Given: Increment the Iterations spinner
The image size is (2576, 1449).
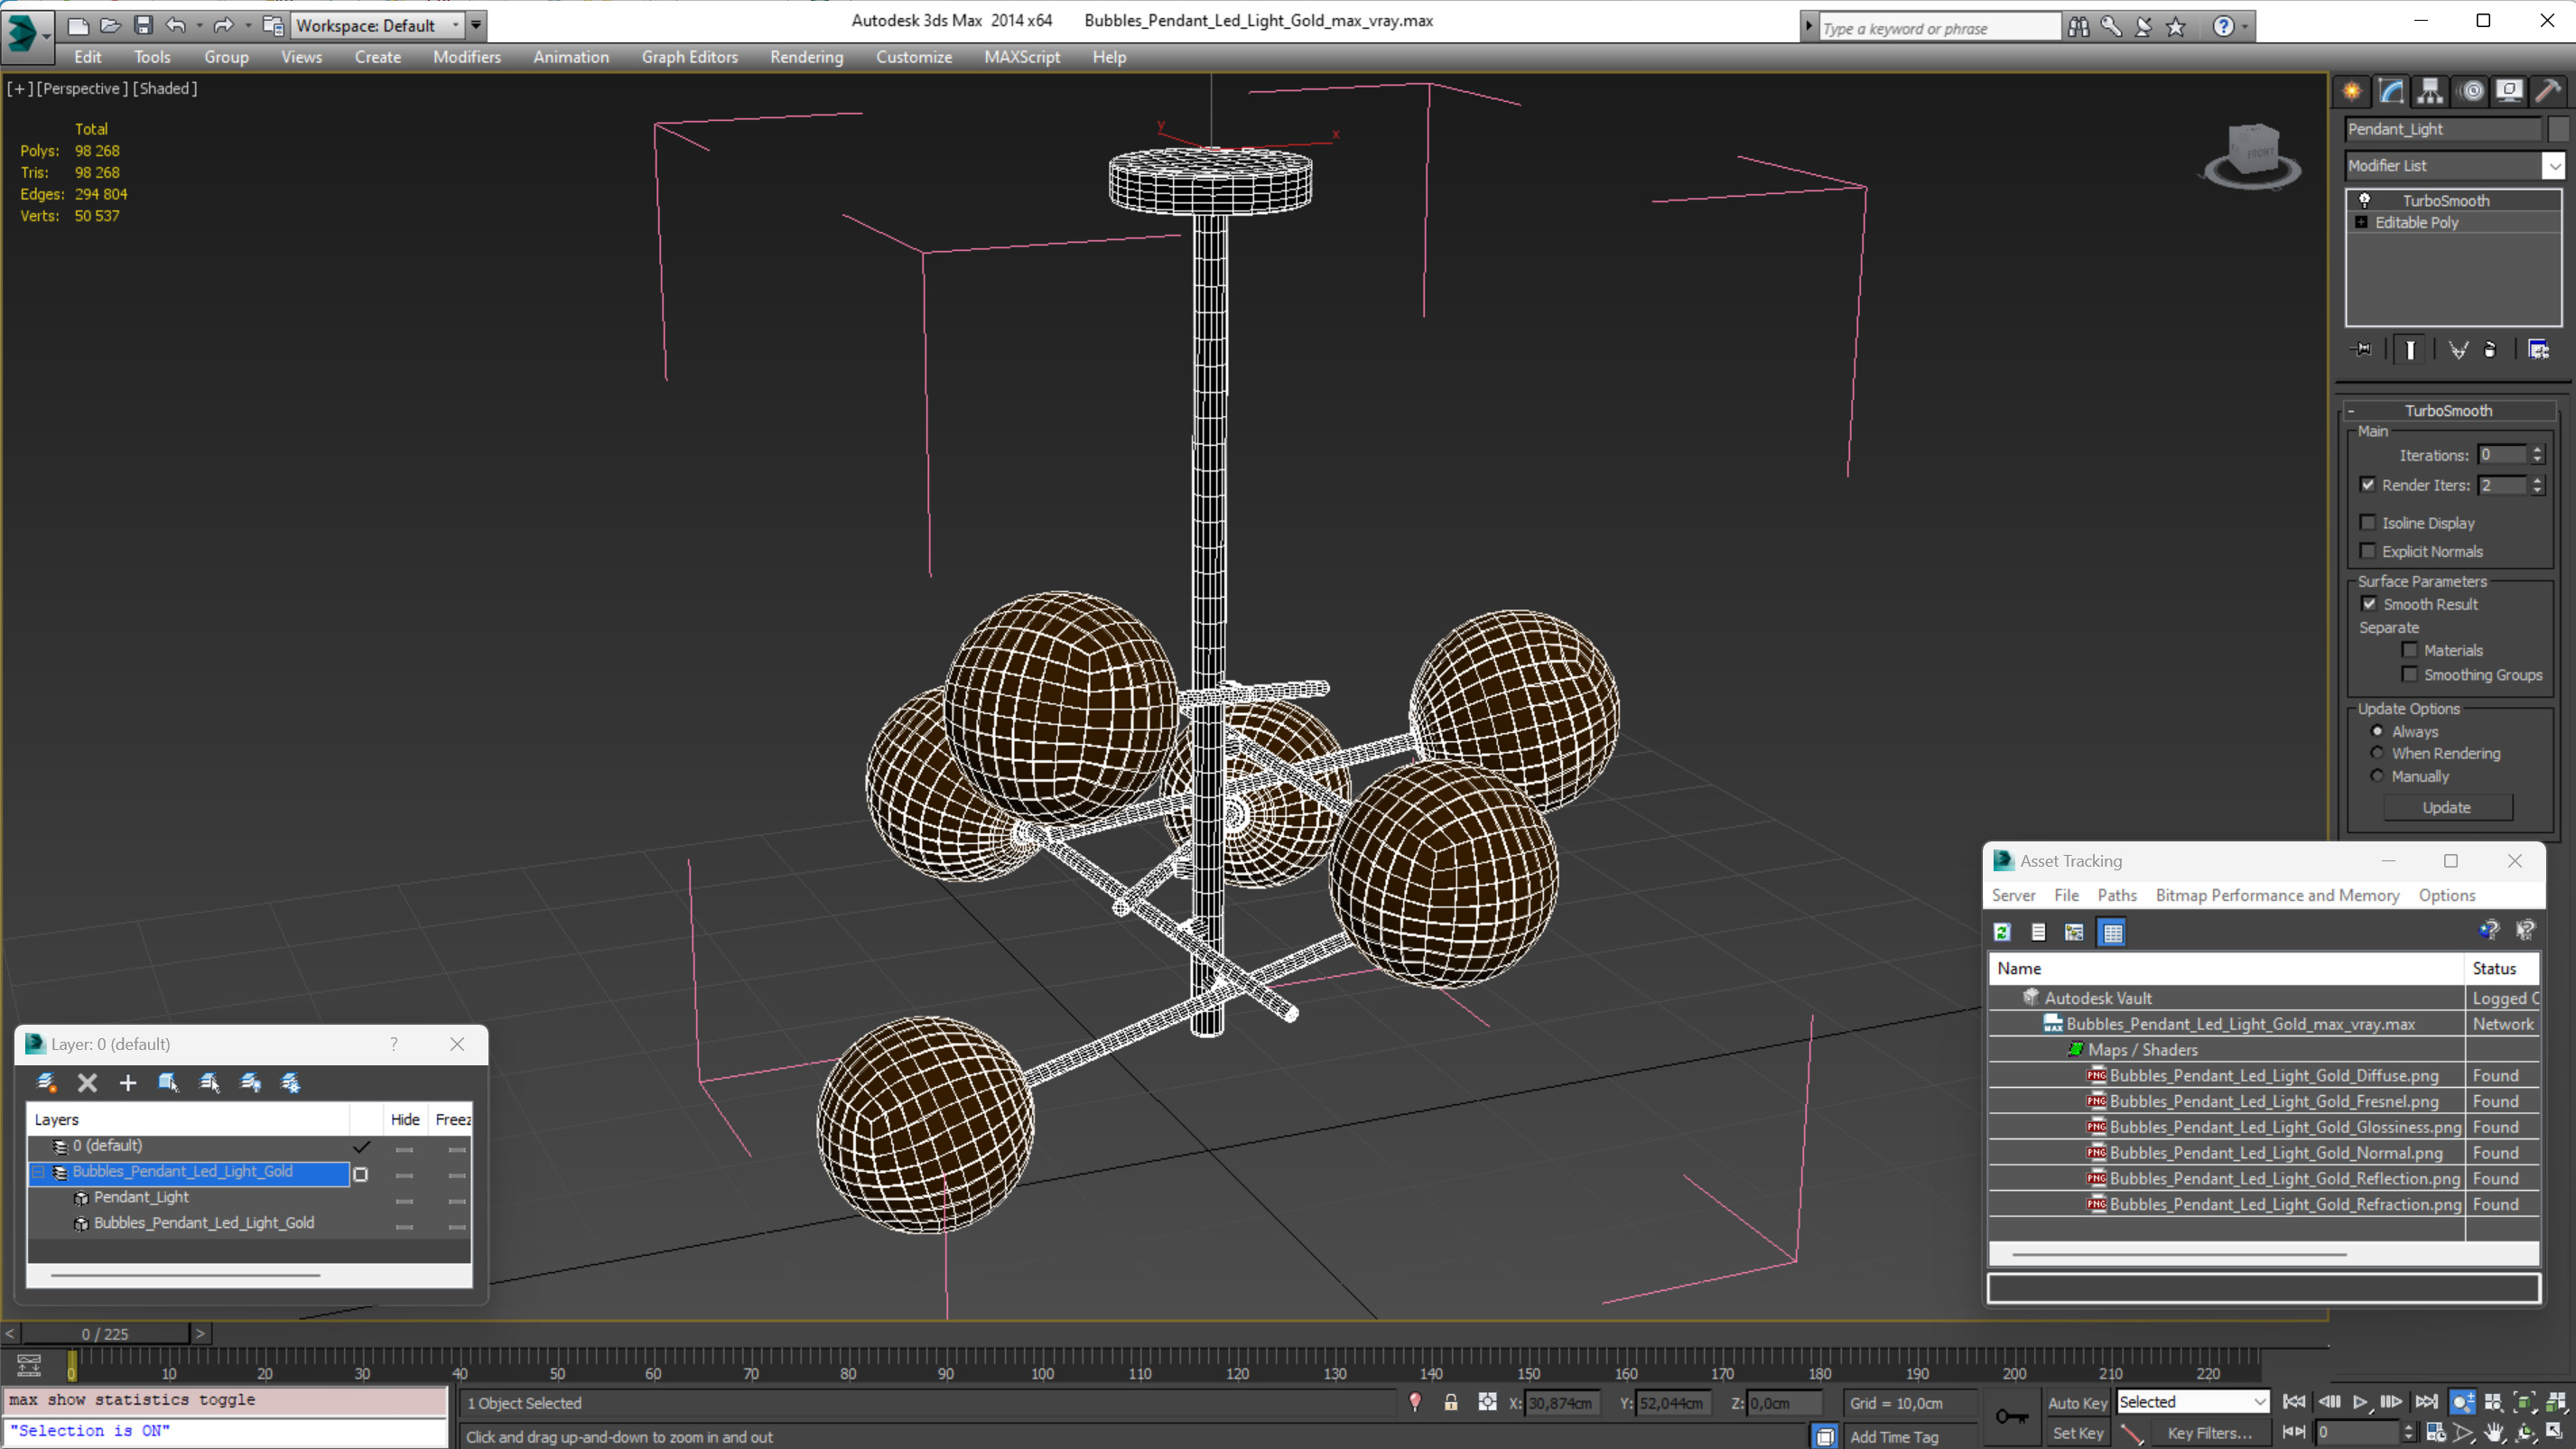Looking at the screenshot, I should click(x=2537, y=450).
